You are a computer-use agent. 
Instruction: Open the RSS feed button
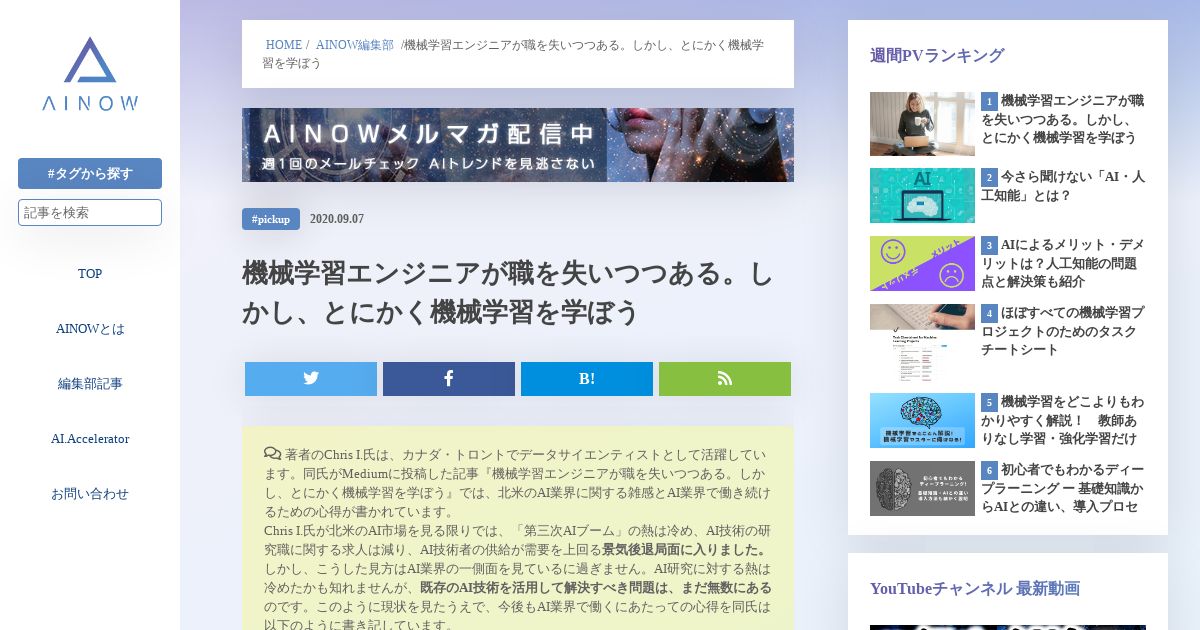725,379
